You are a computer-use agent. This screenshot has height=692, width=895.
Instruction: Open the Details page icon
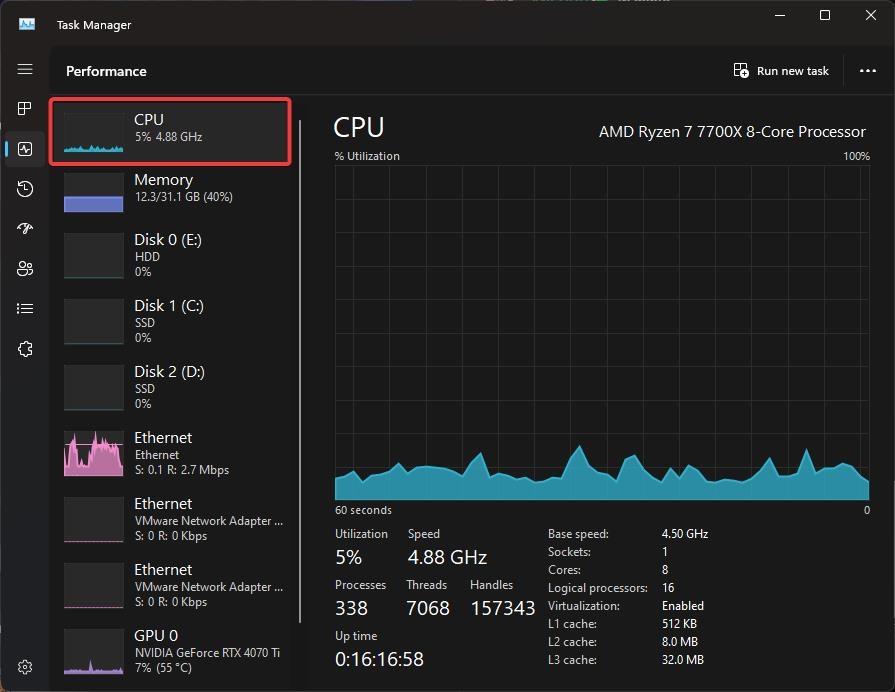(x=25, y=308)
